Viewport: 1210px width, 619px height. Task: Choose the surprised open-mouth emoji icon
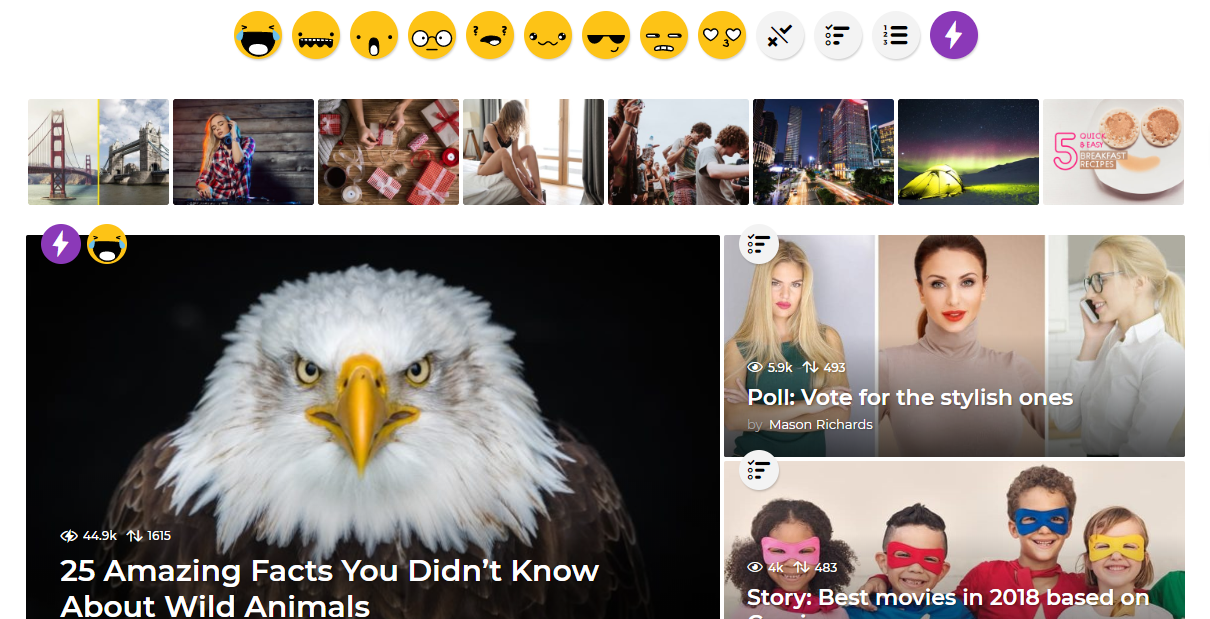pos(374,36)
